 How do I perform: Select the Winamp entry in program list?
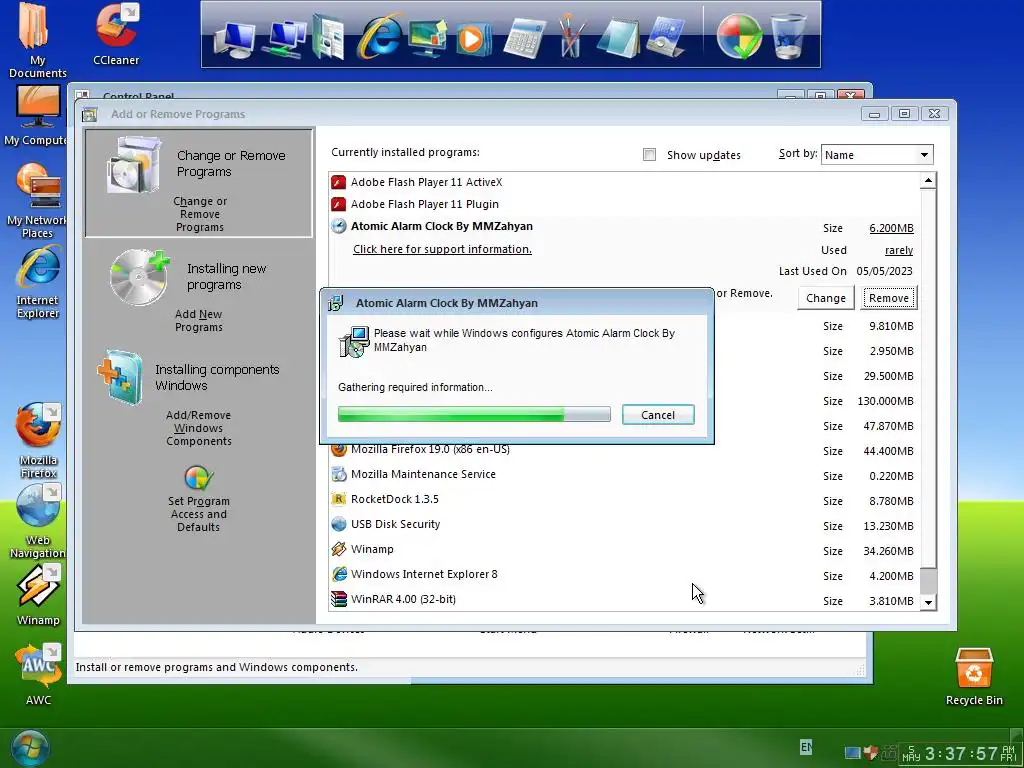pyautogui.click(x=624, y=549)
